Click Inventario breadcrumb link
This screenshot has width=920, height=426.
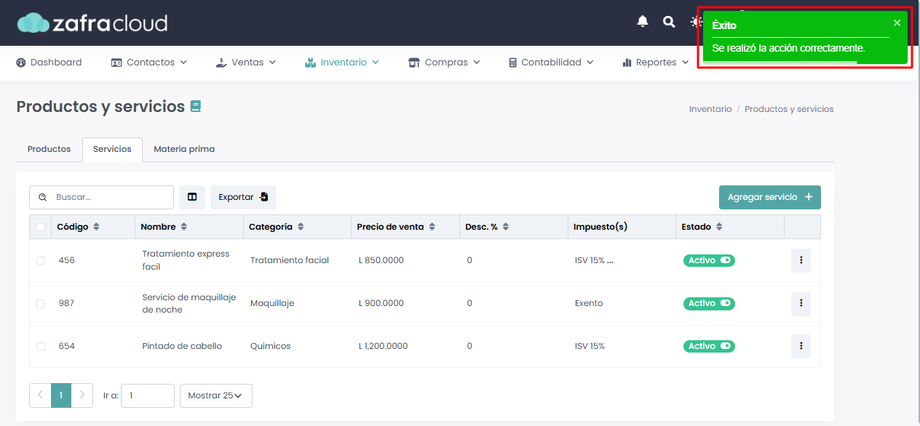coord(710,109)
